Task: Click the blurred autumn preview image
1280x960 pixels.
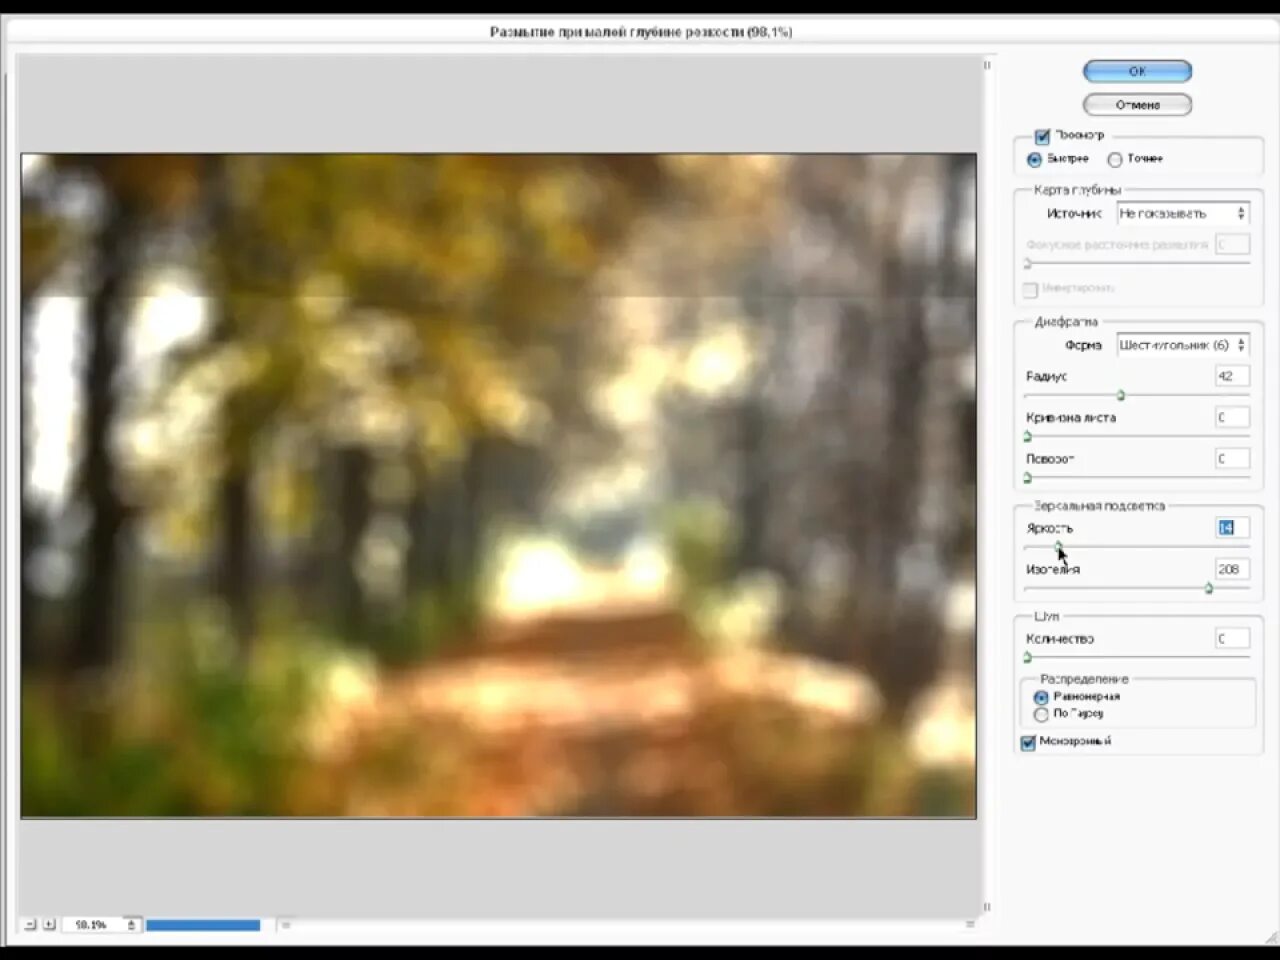Action: click(498, 486)
